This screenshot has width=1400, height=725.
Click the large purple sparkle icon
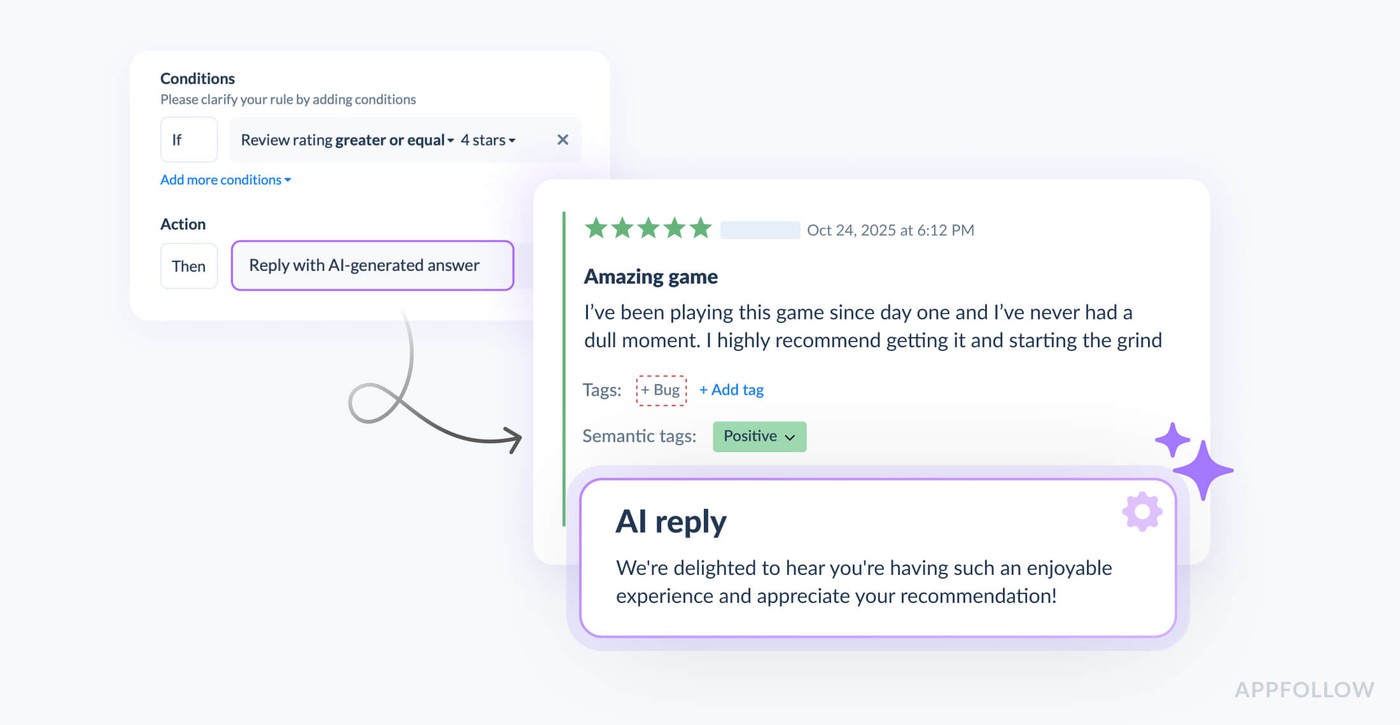[1203, 469]
